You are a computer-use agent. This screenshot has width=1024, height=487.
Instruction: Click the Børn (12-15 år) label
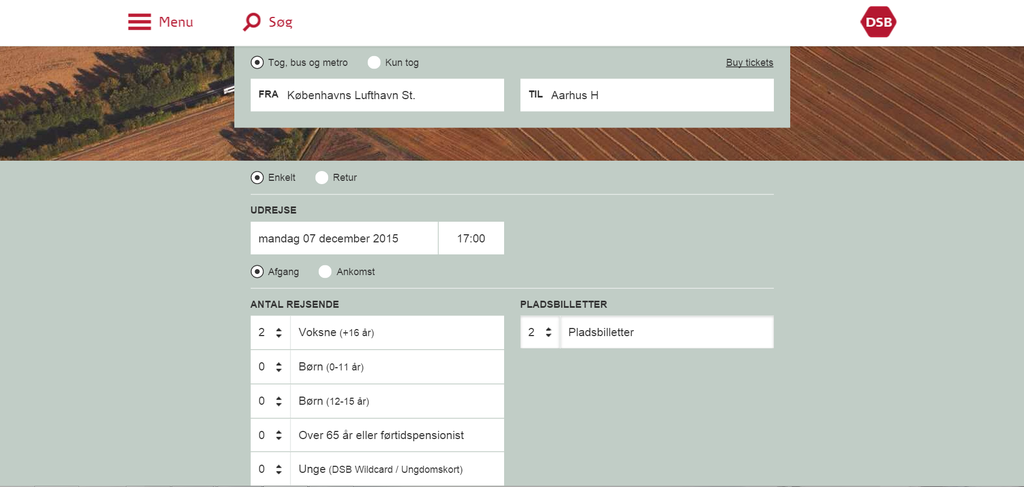click(x=334, y=401)
